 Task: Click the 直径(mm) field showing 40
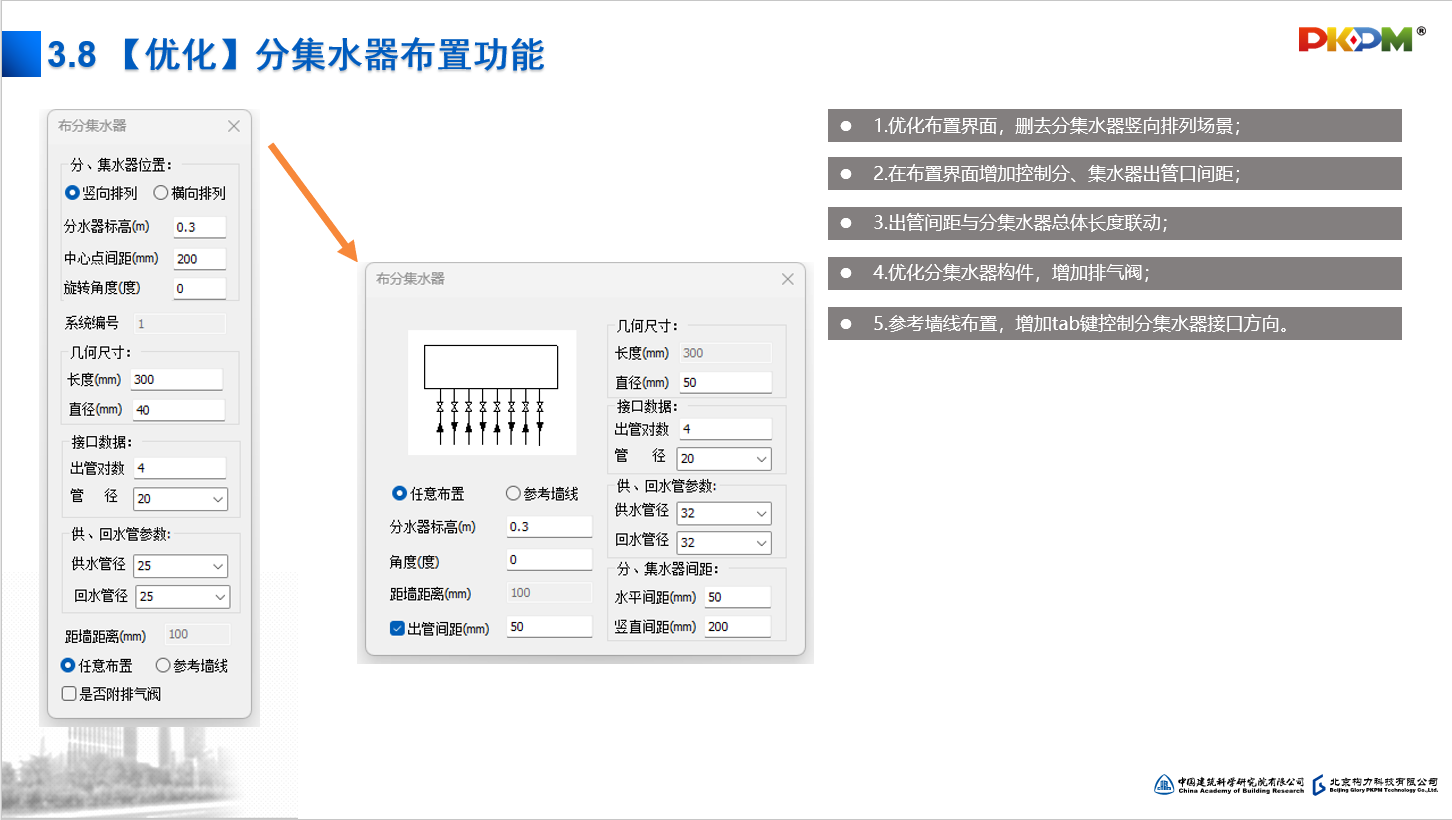click(178, 409)
